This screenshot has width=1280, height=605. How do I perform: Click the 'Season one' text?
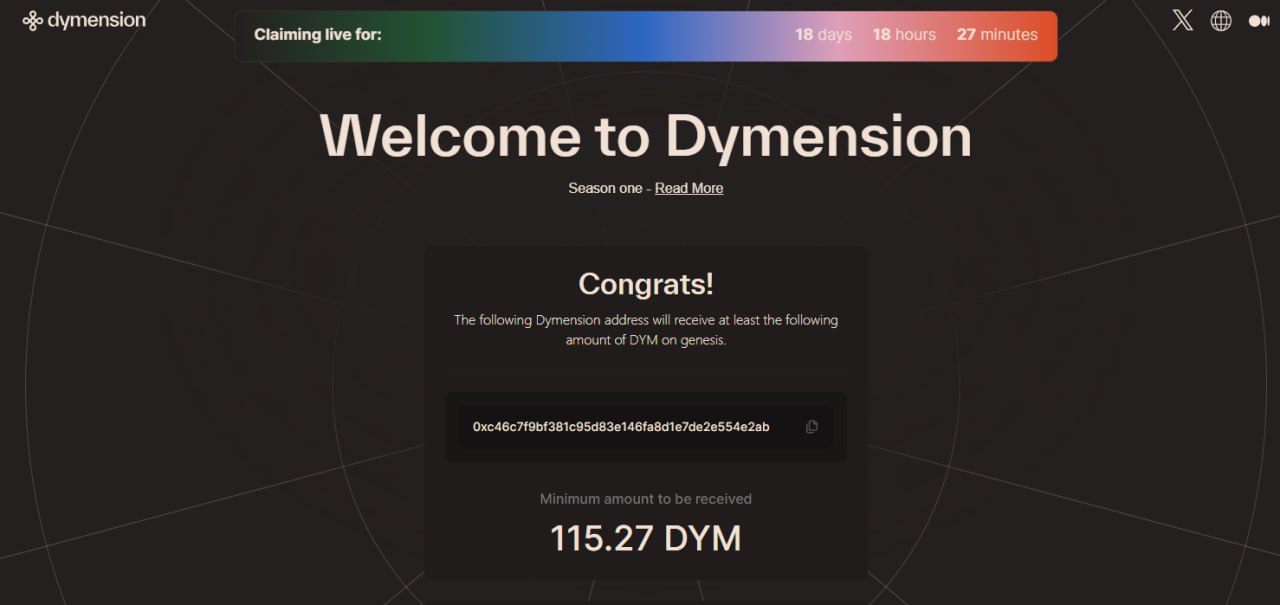(x=605, y=188)
